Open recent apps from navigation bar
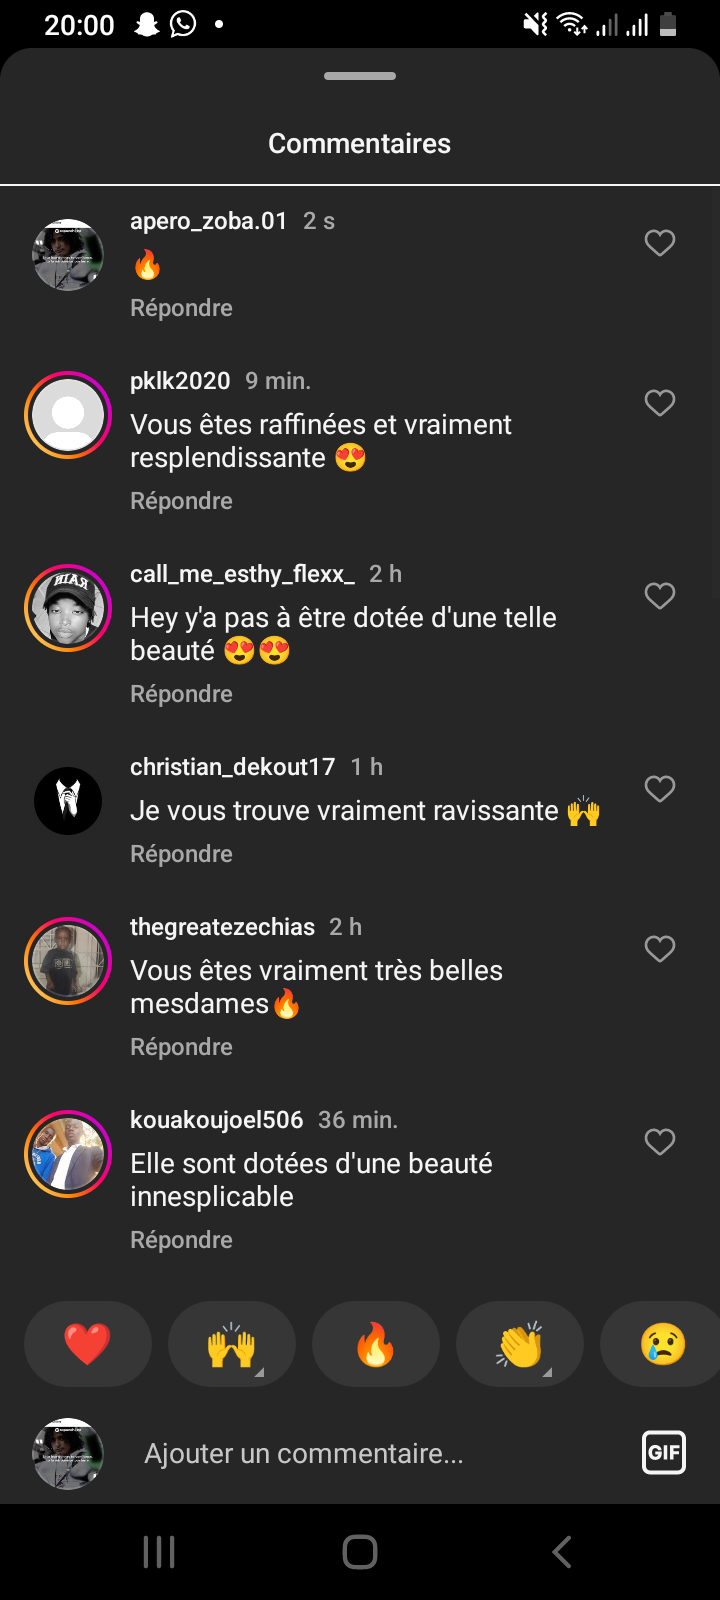Image resolution: width=720 pixels, height=1600 pixels. 159,1552
